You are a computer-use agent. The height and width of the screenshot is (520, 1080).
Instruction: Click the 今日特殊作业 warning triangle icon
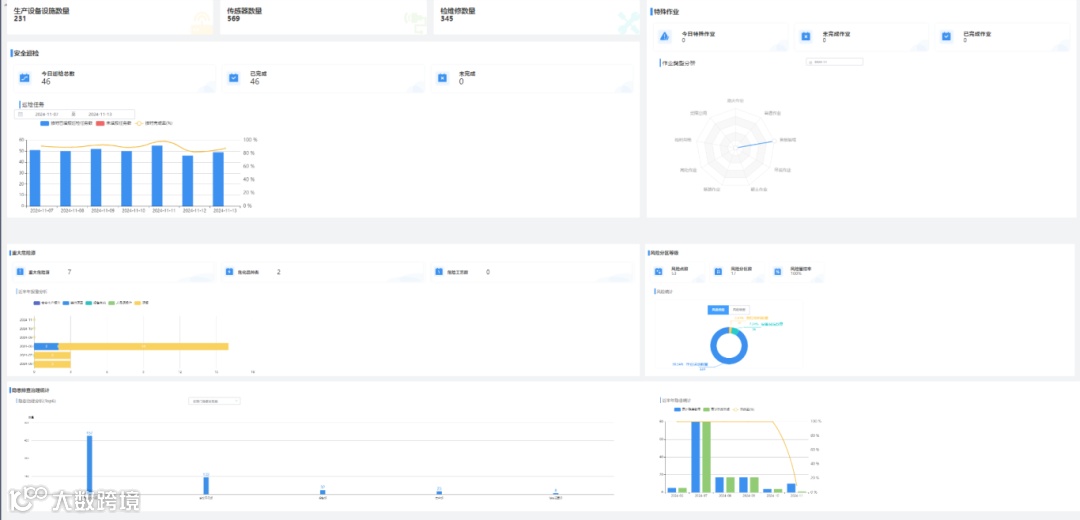coord(665,36)
